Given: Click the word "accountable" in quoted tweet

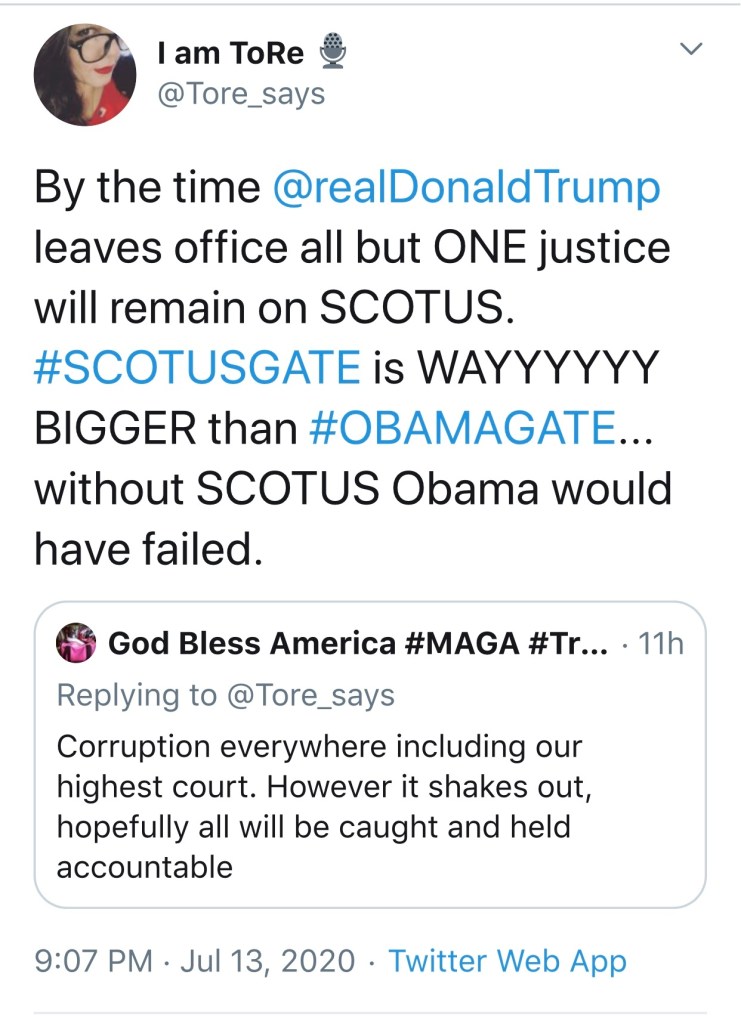Looking at the screenshot, I should click(x=144, y=866).
